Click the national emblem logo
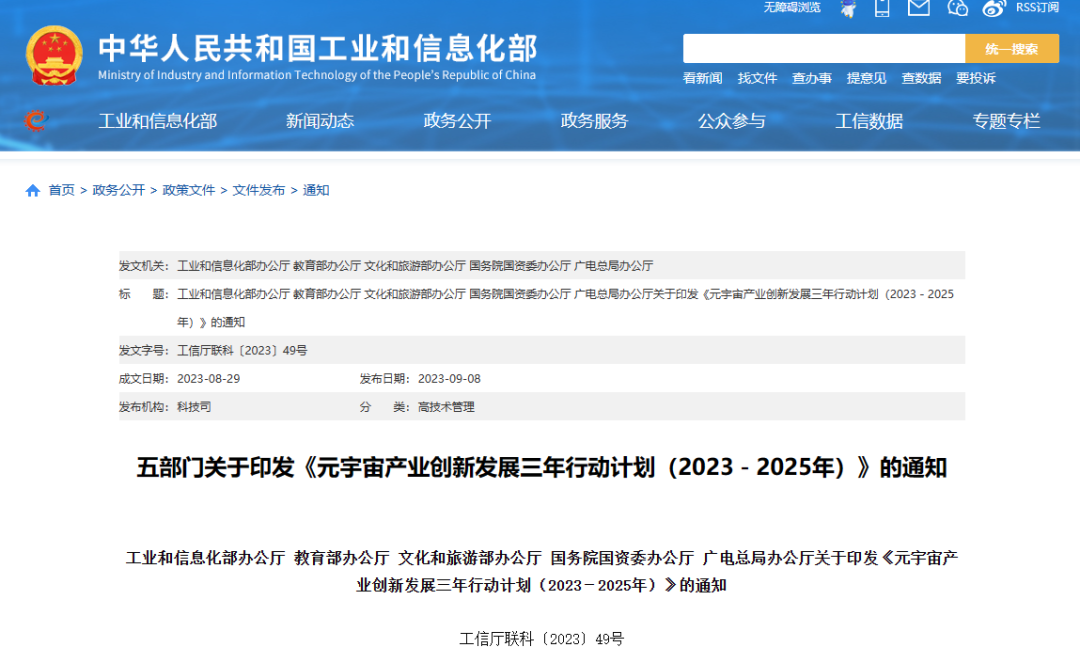This screenshot has width=1080, height=663. [x=55, y=57]
